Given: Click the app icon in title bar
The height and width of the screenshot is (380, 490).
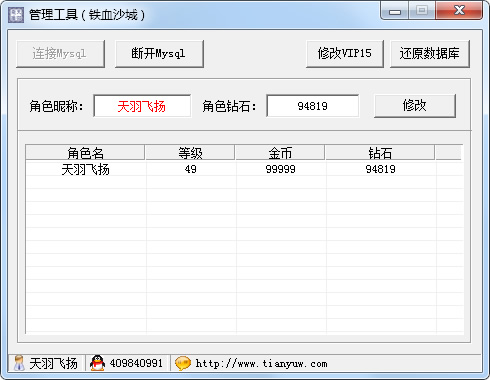Looking at the screenshot, I should click(16, 15).
